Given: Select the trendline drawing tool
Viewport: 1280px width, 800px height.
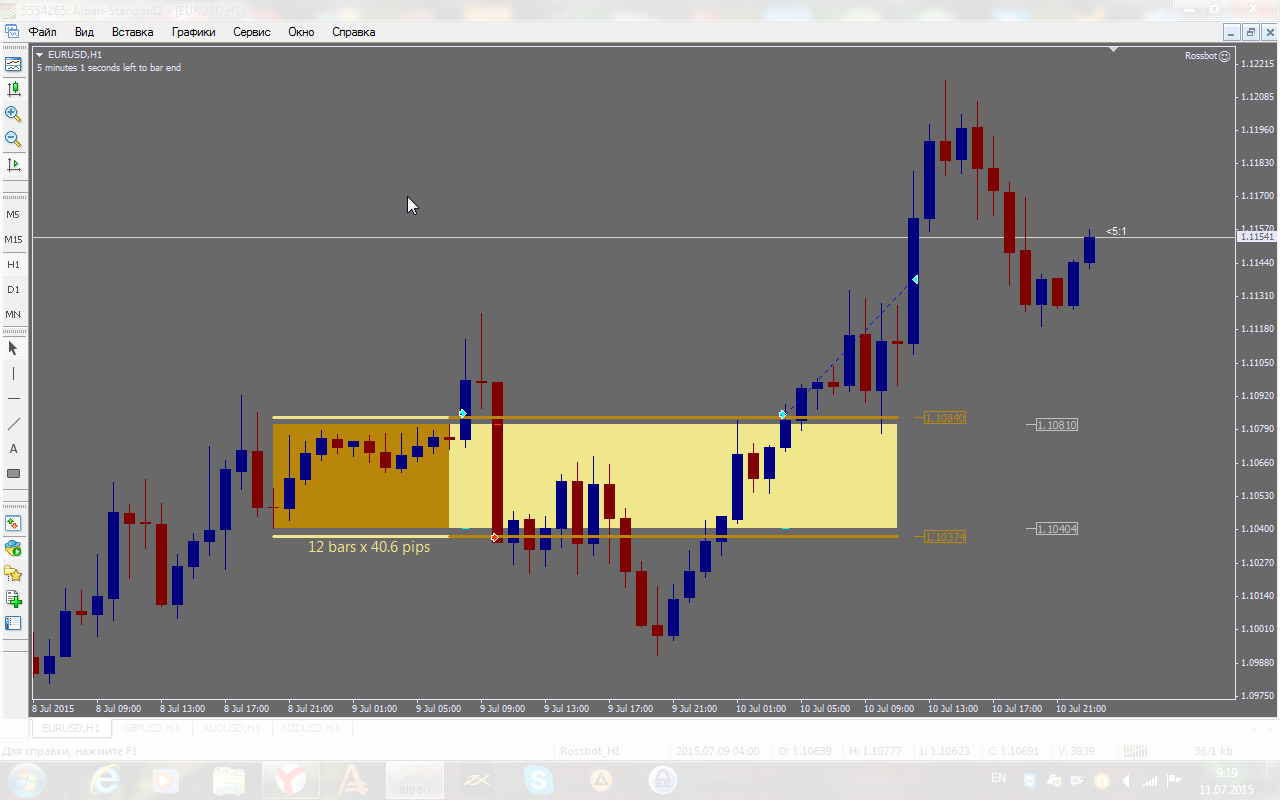Looking at the screenshot, I should click(x=13, y=424).
